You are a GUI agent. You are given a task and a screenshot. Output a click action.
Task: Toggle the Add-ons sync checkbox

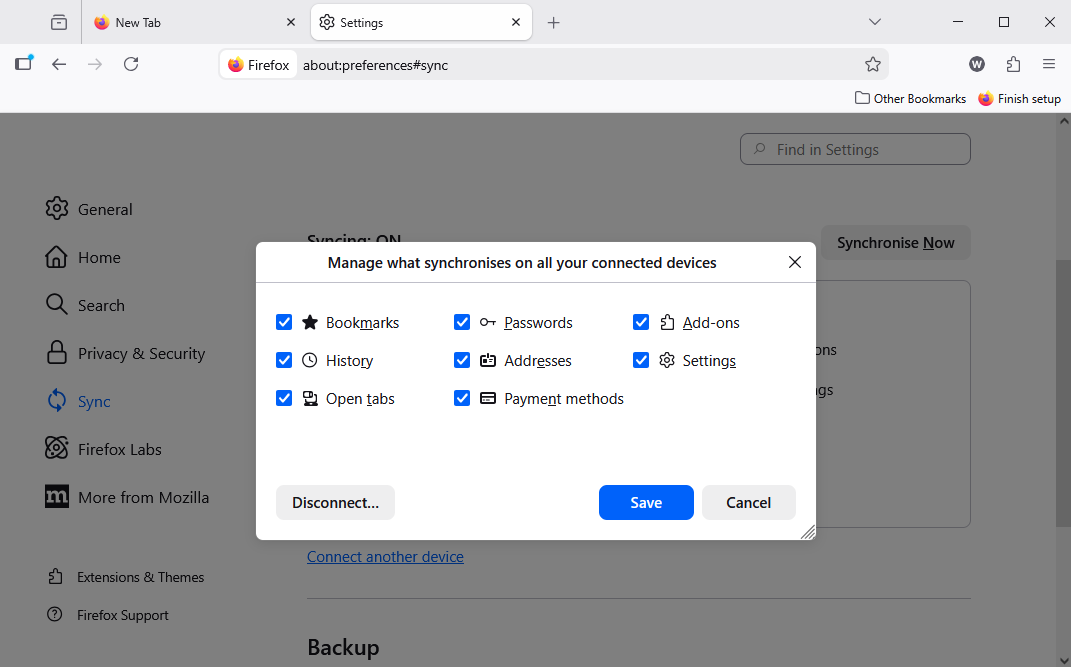pyautogui.click(x=641, y=322)
